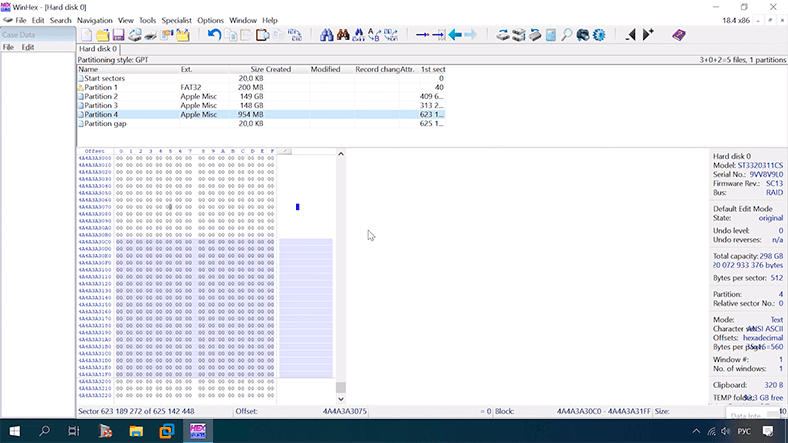The image size is (788, 443).
Task: Click the WinHex taskbar icon
Action: click(198, 431)
